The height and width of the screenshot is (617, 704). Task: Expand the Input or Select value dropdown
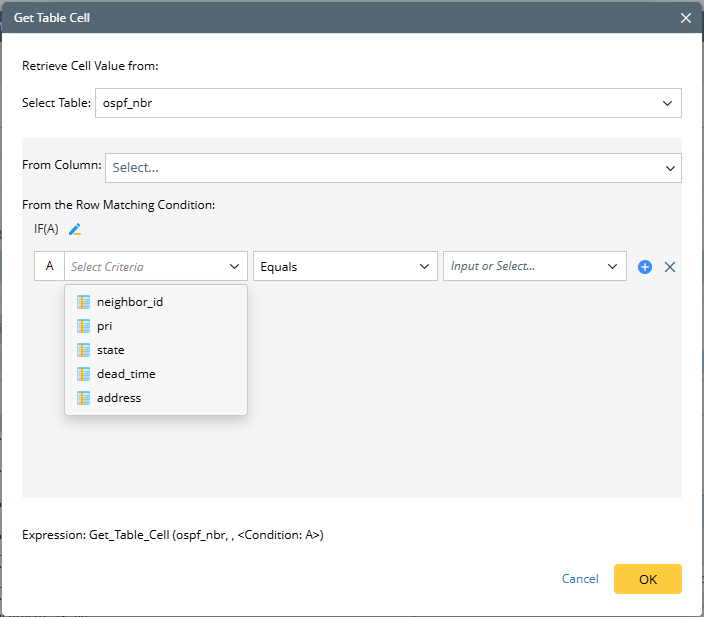pos(534,267)
